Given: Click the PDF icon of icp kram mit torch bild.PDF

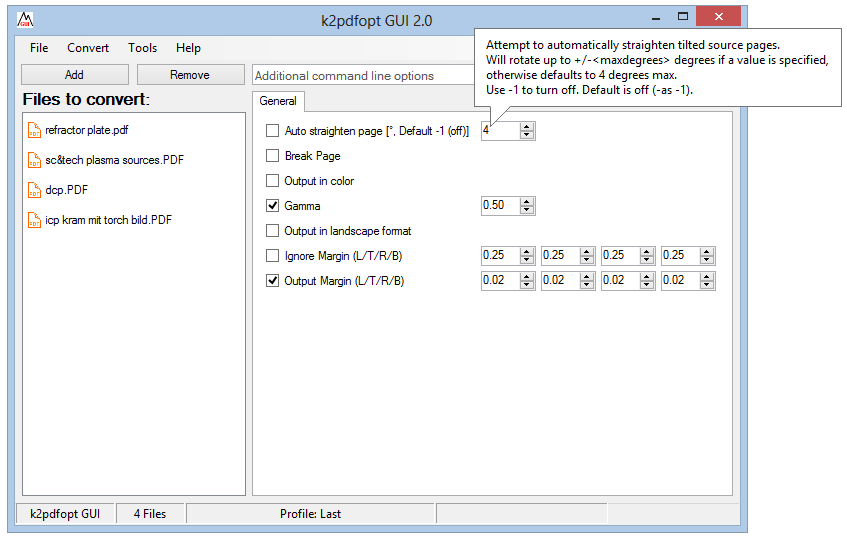Looking at the screenshot, I should click(x=34, y=220).
